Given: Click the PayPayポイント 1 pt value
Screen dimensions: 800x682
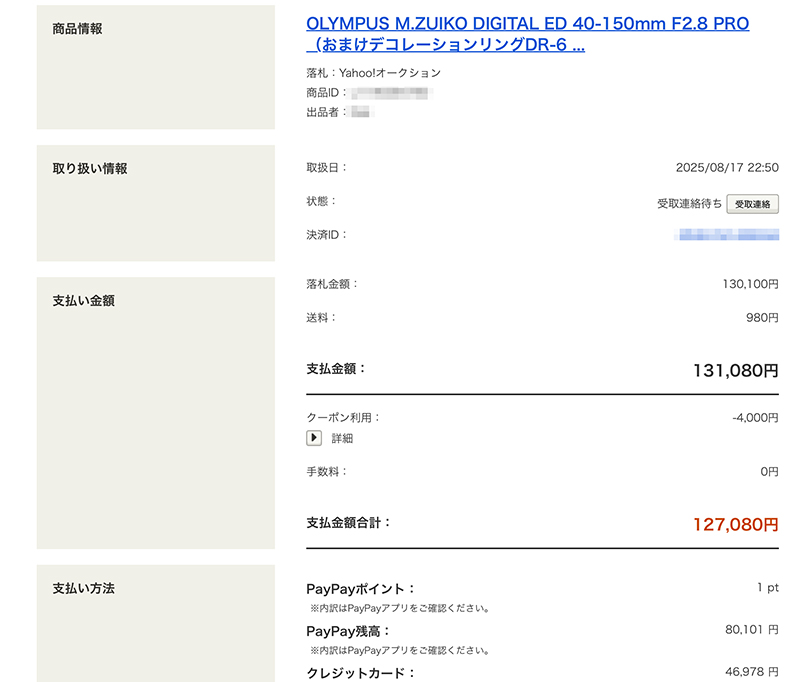Looking at the screenshot, I should click(768, 588).
